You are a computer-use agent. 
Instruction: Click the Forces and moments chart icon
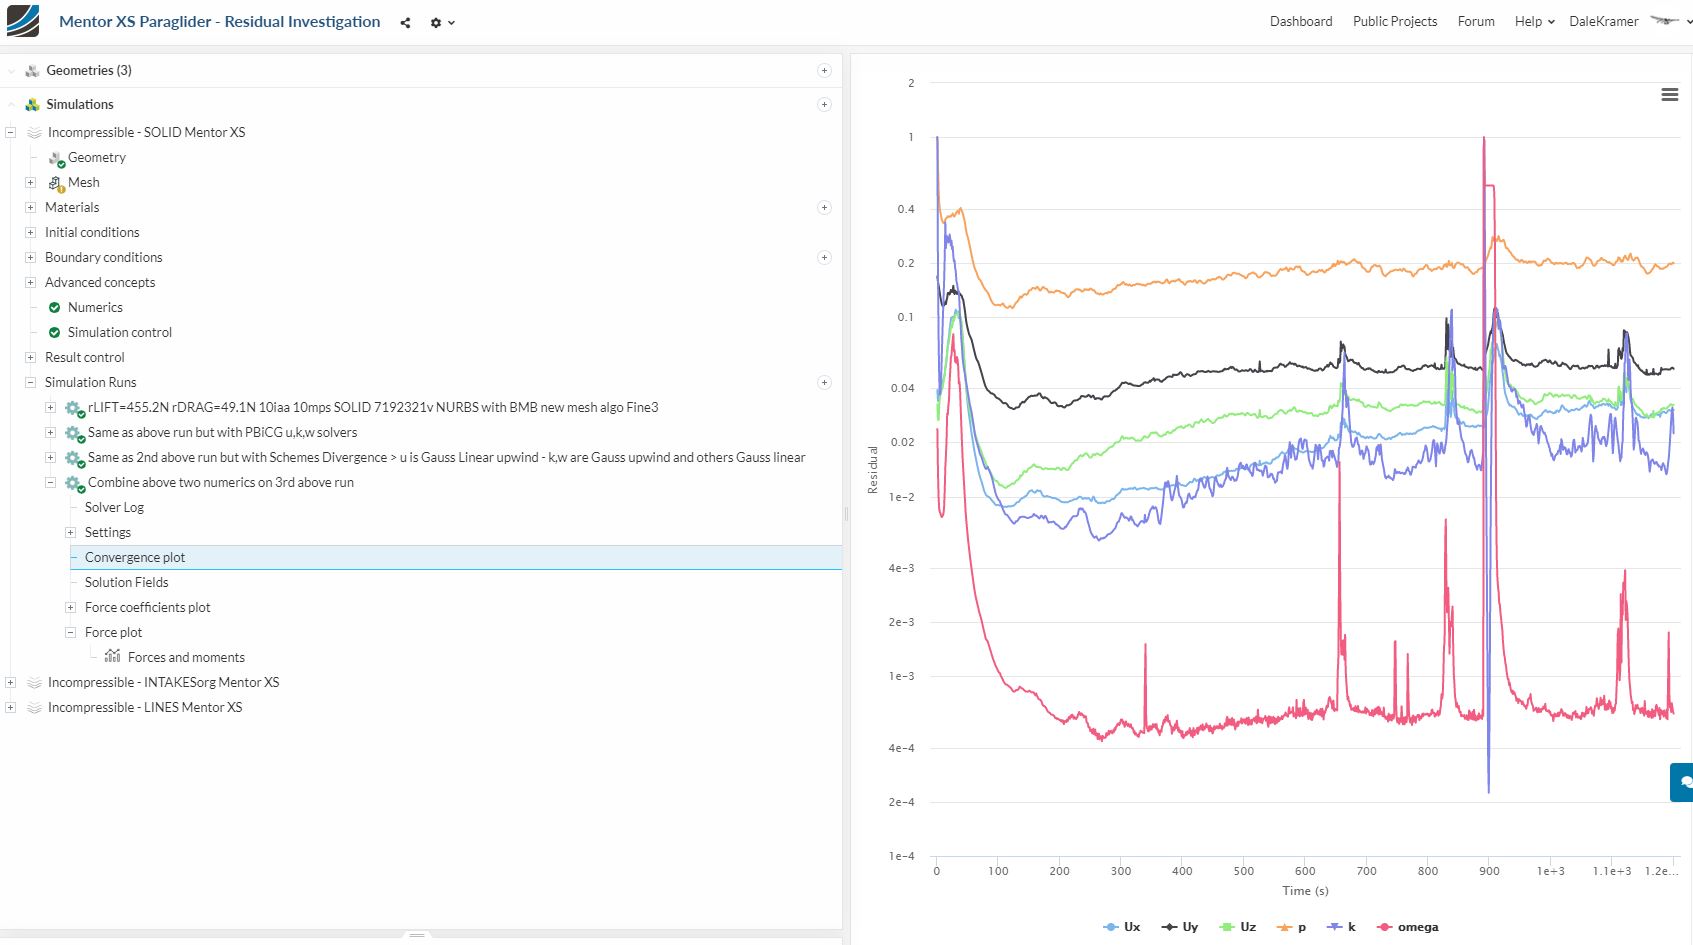112,656
